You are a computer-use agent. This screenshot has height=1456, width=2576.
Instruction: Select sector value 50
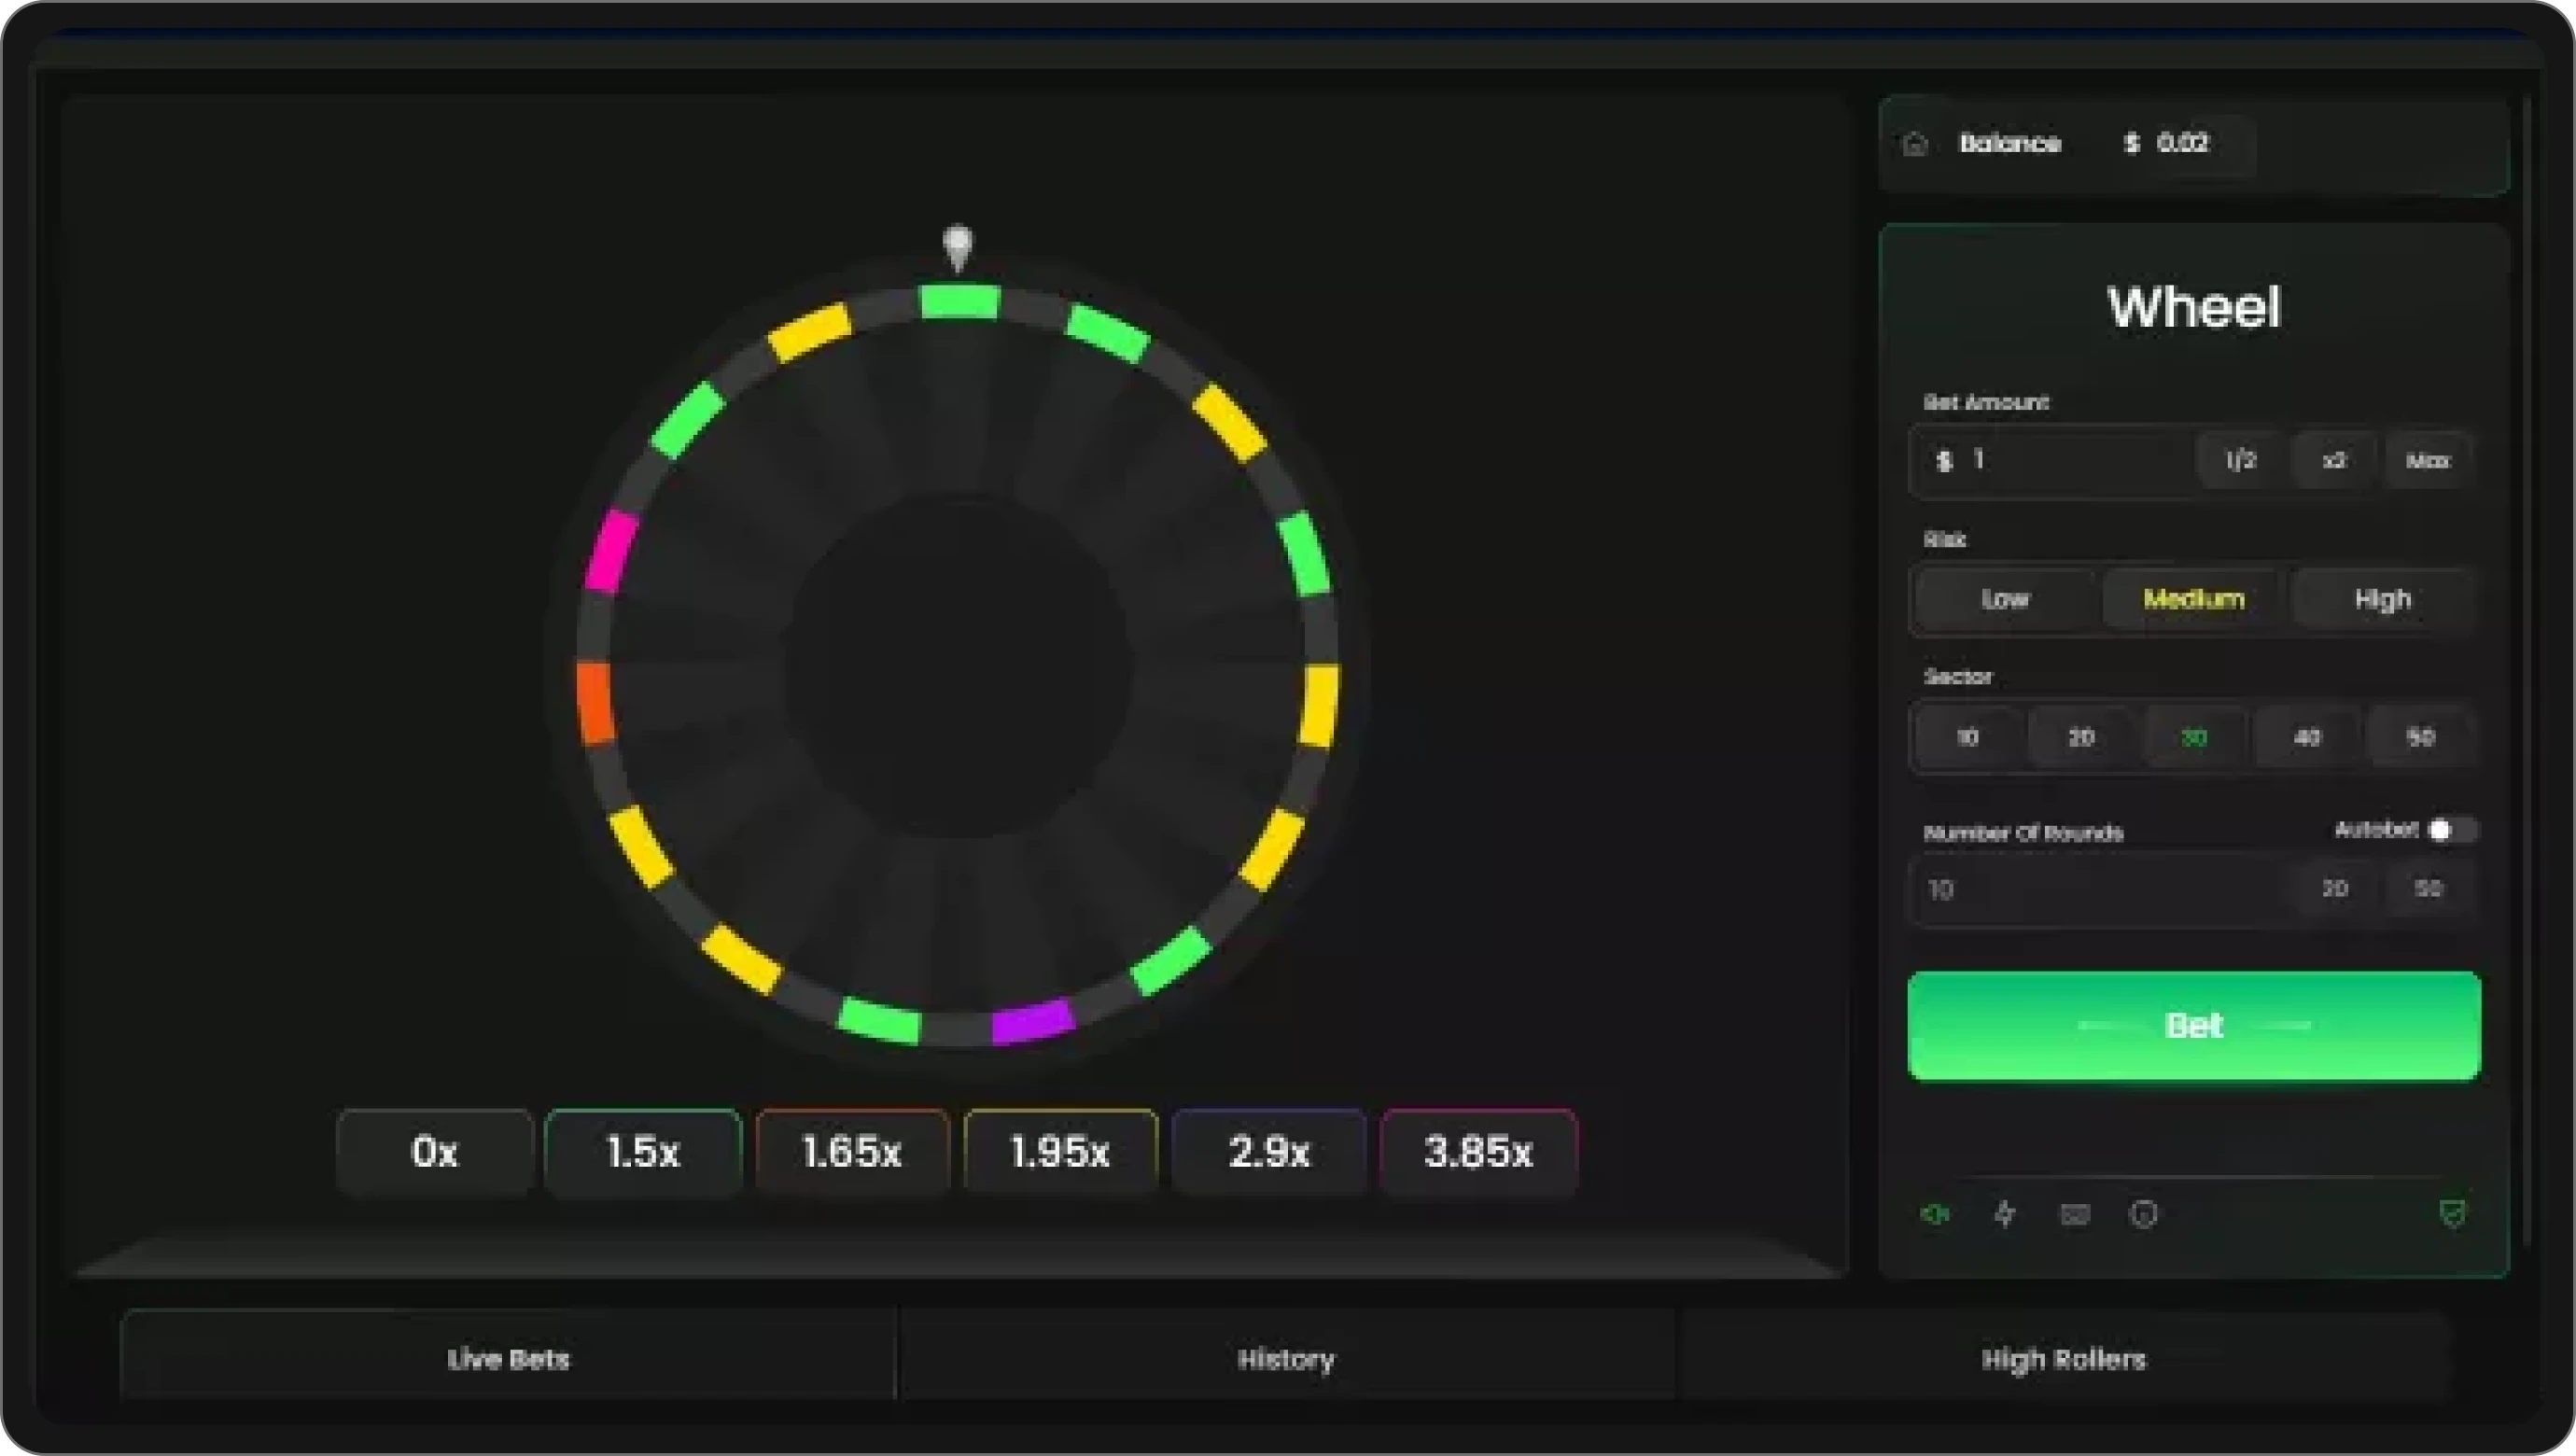click(2420, 737)
